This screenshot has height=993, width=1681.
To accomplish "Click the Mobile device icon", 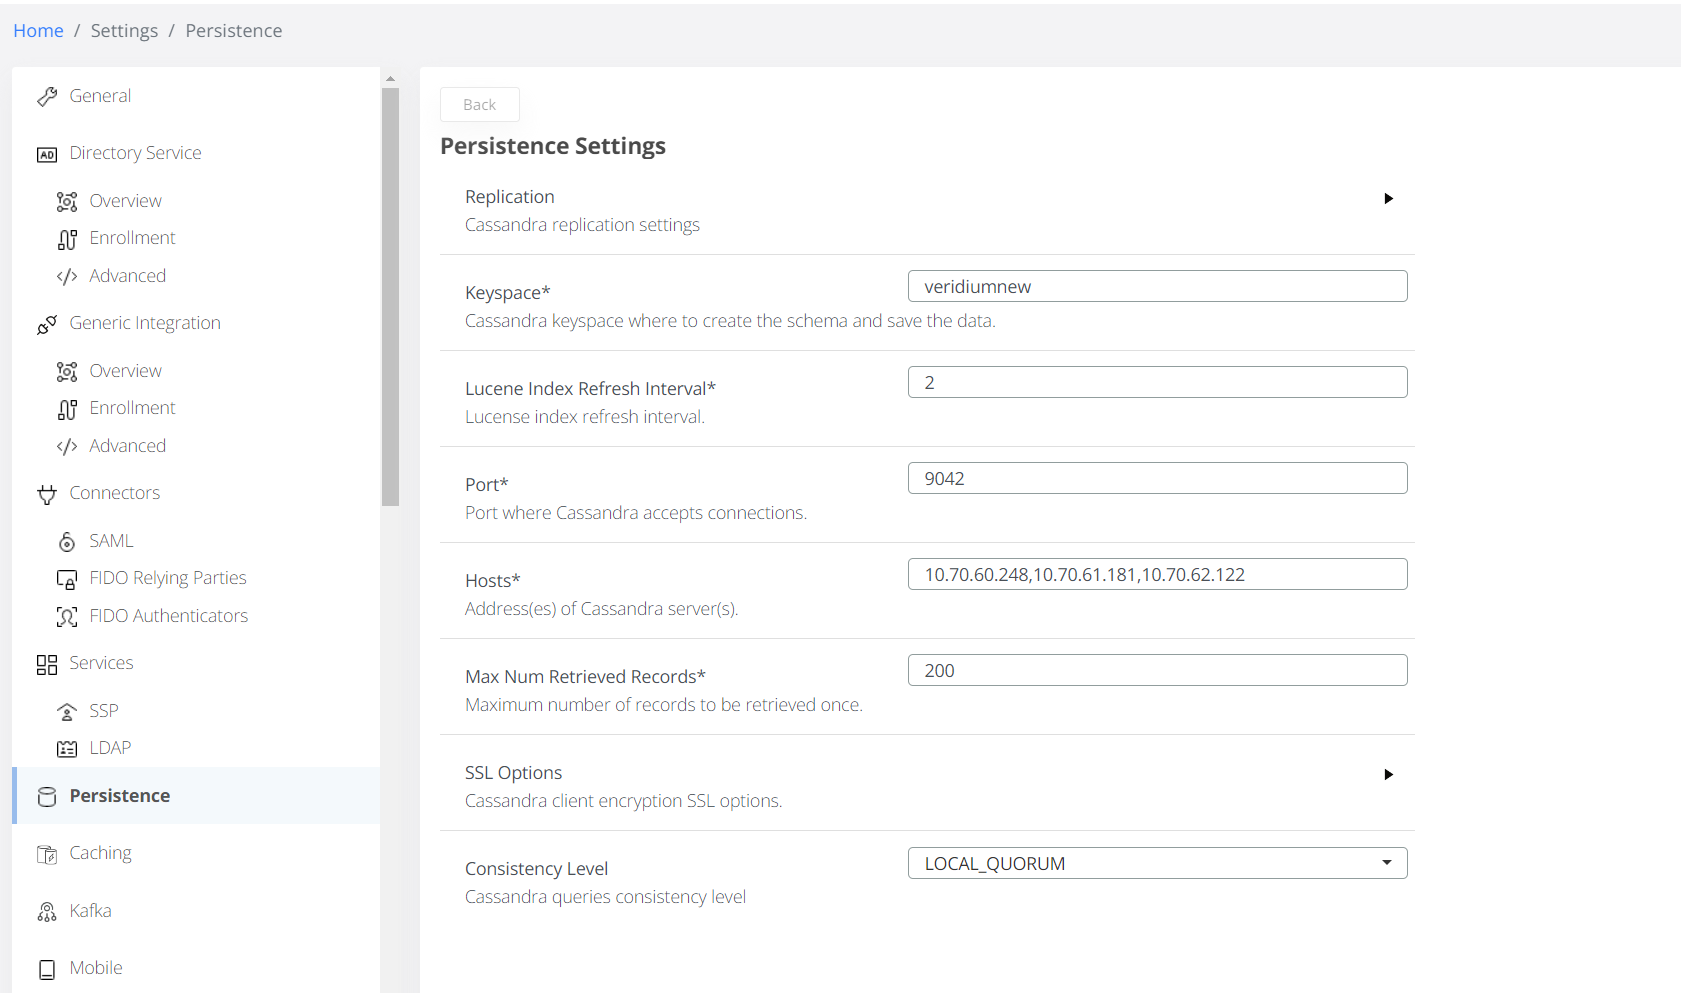I will 47,969.
